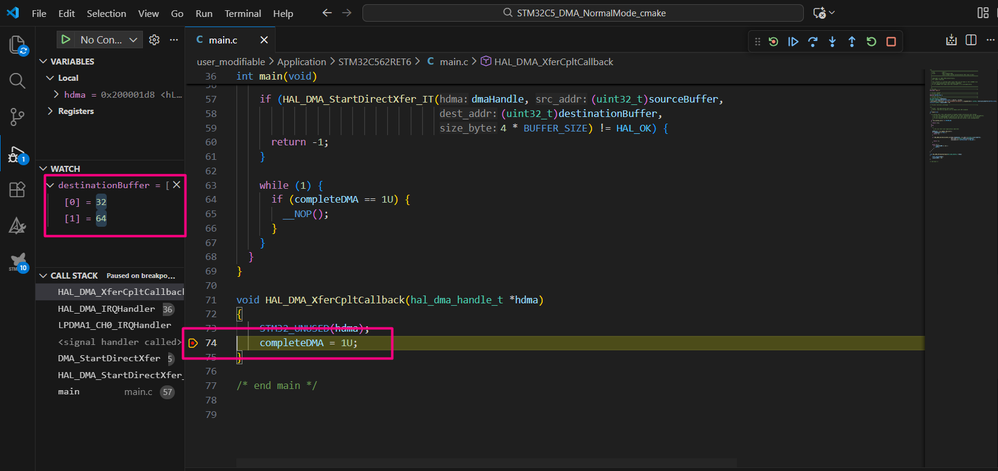Screen dimensions: 998x471
Task: Open the View menu
Action: click(148, 13)
